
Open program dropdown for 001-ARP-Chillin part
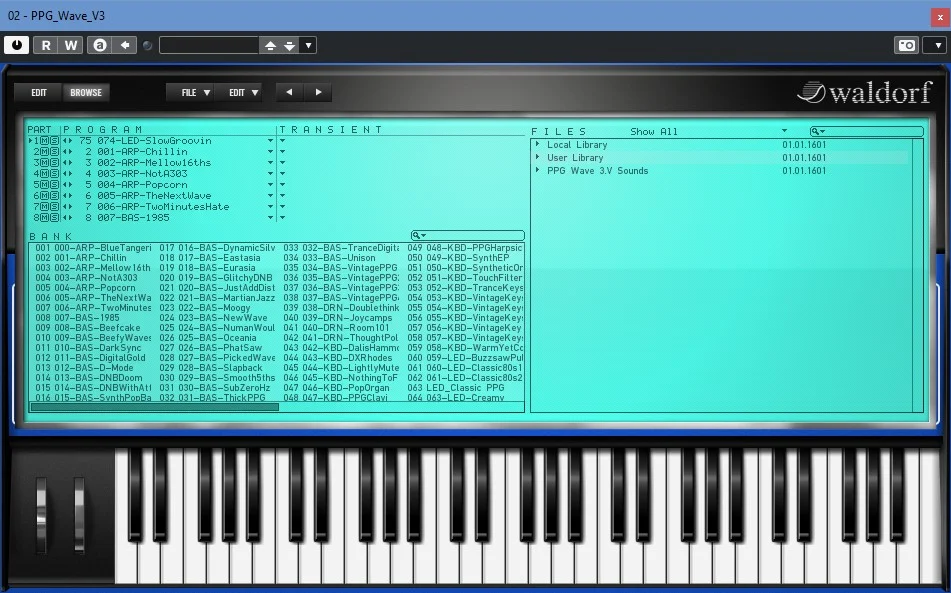271,152
